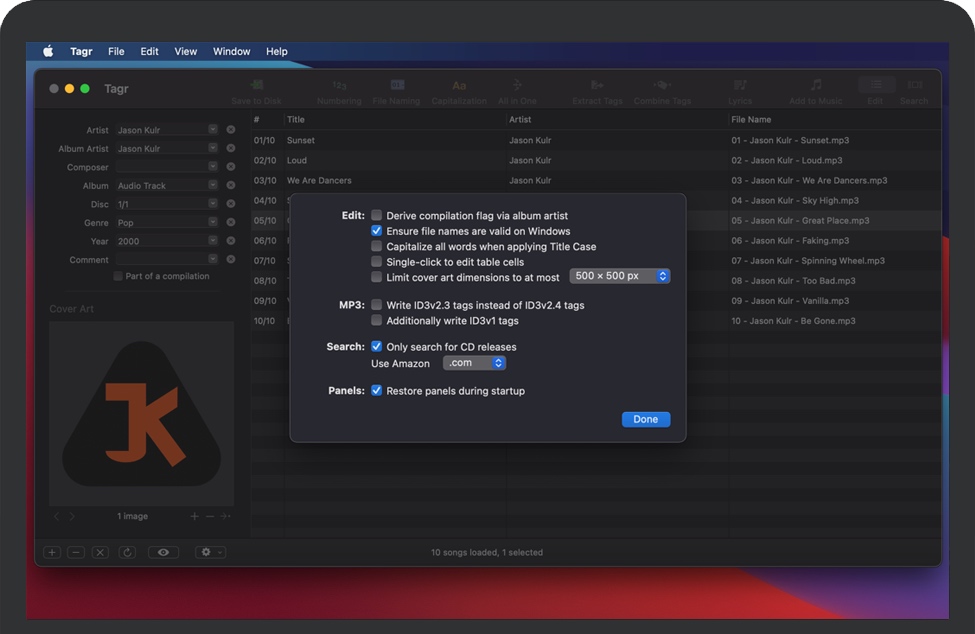Open the Edit menu in menu bar
The height and width of the screenshot is (634, 975).
149,51
